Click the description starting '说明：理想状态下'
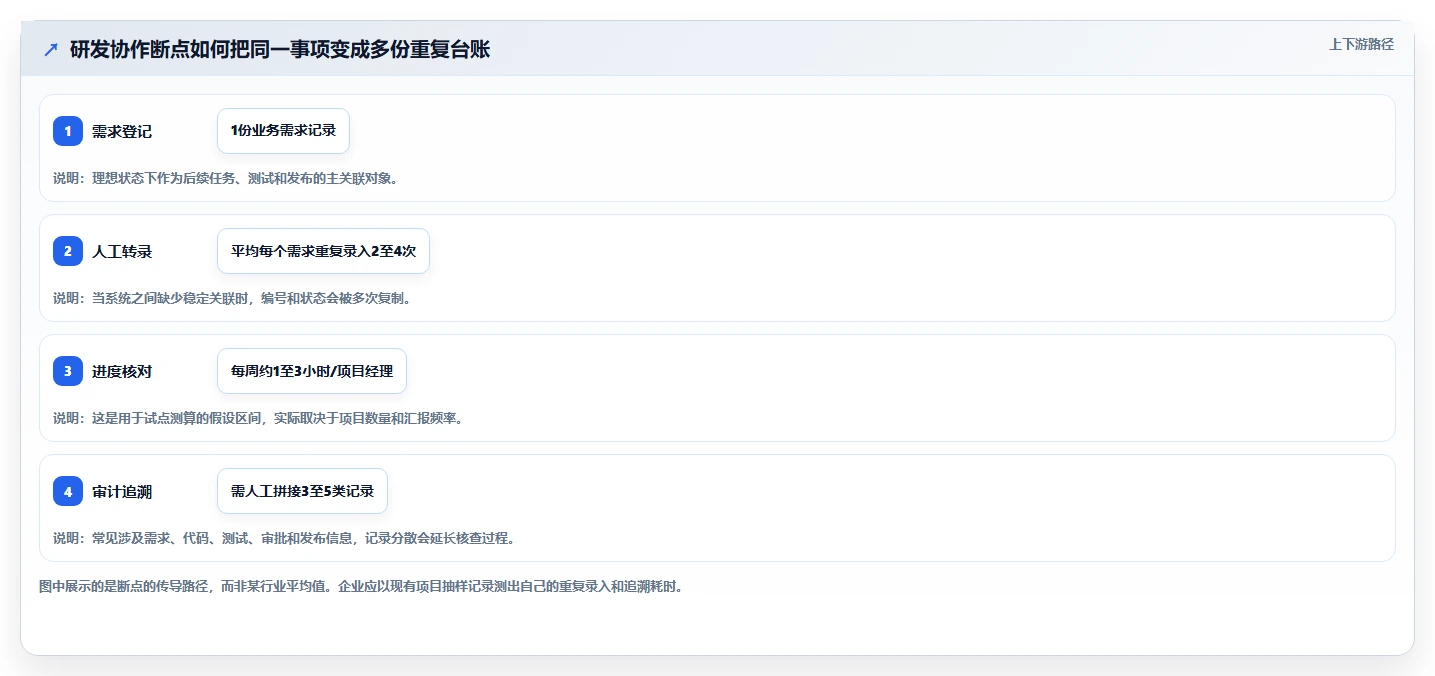 (225, 178)
